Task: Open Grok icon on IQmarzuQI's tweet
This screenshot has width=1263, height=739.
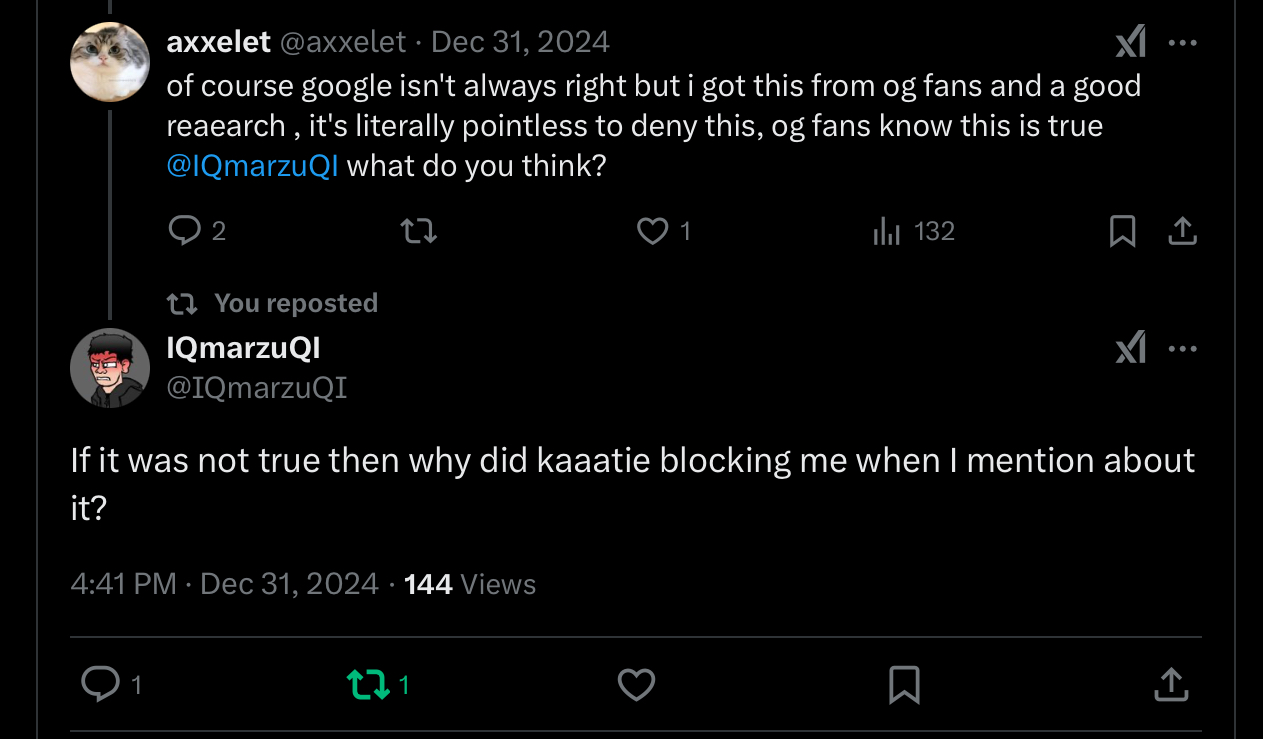Action: point(1130,349)
